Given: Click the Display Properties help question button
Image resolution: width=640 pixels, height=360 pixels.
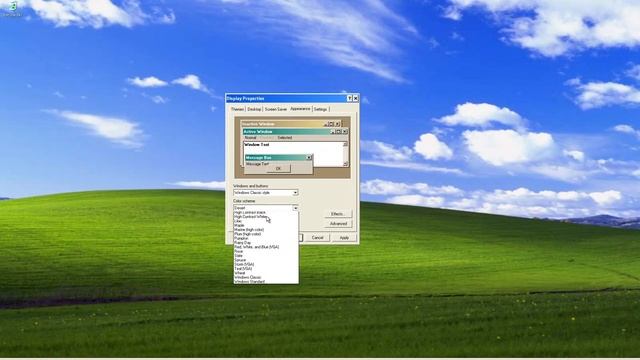Looking at the screenshot, I should (x=349, y=98).
